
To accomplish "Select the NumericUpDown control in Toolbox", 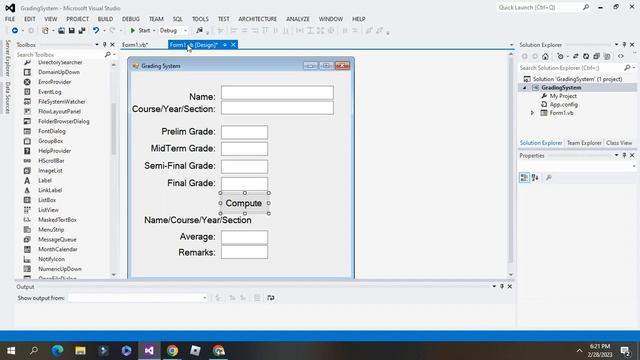I will [x=60, y=269].
